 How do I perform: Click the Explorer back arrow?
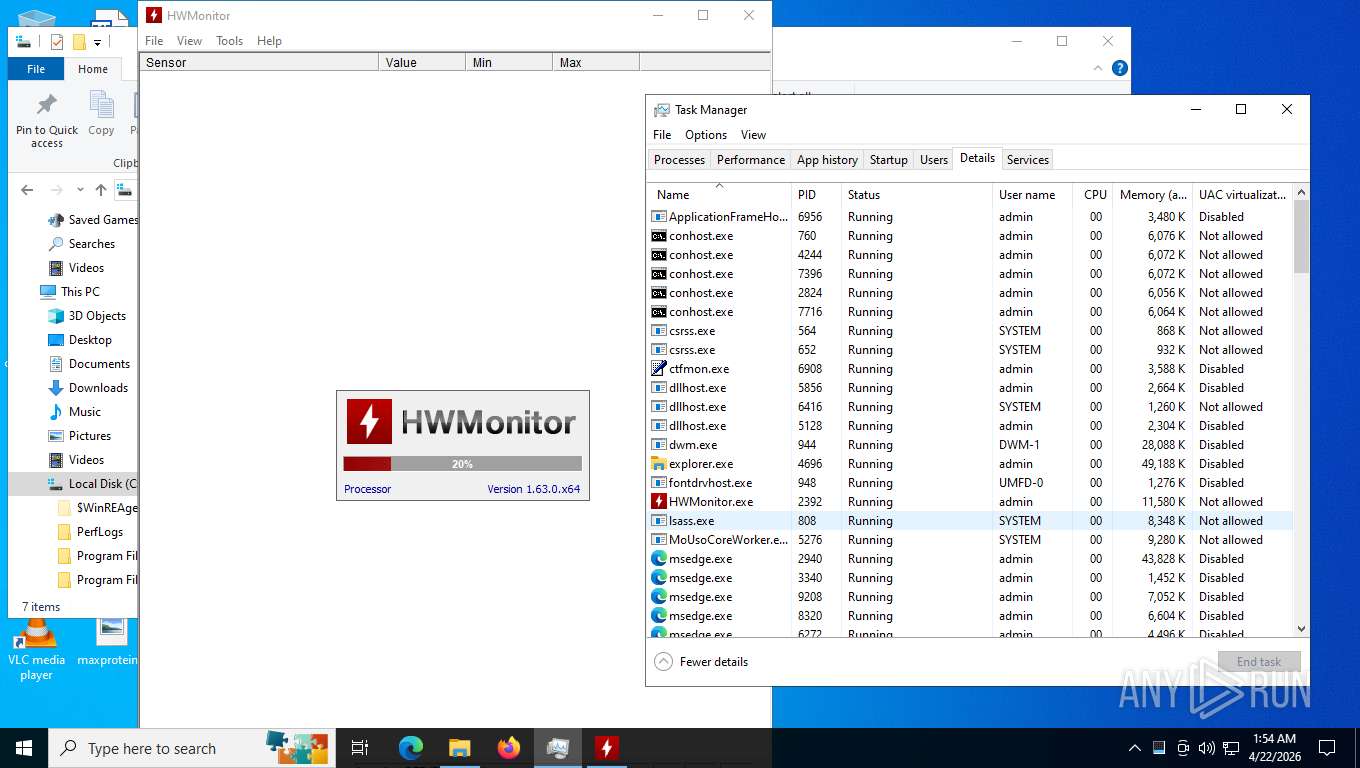coord(28,190)
